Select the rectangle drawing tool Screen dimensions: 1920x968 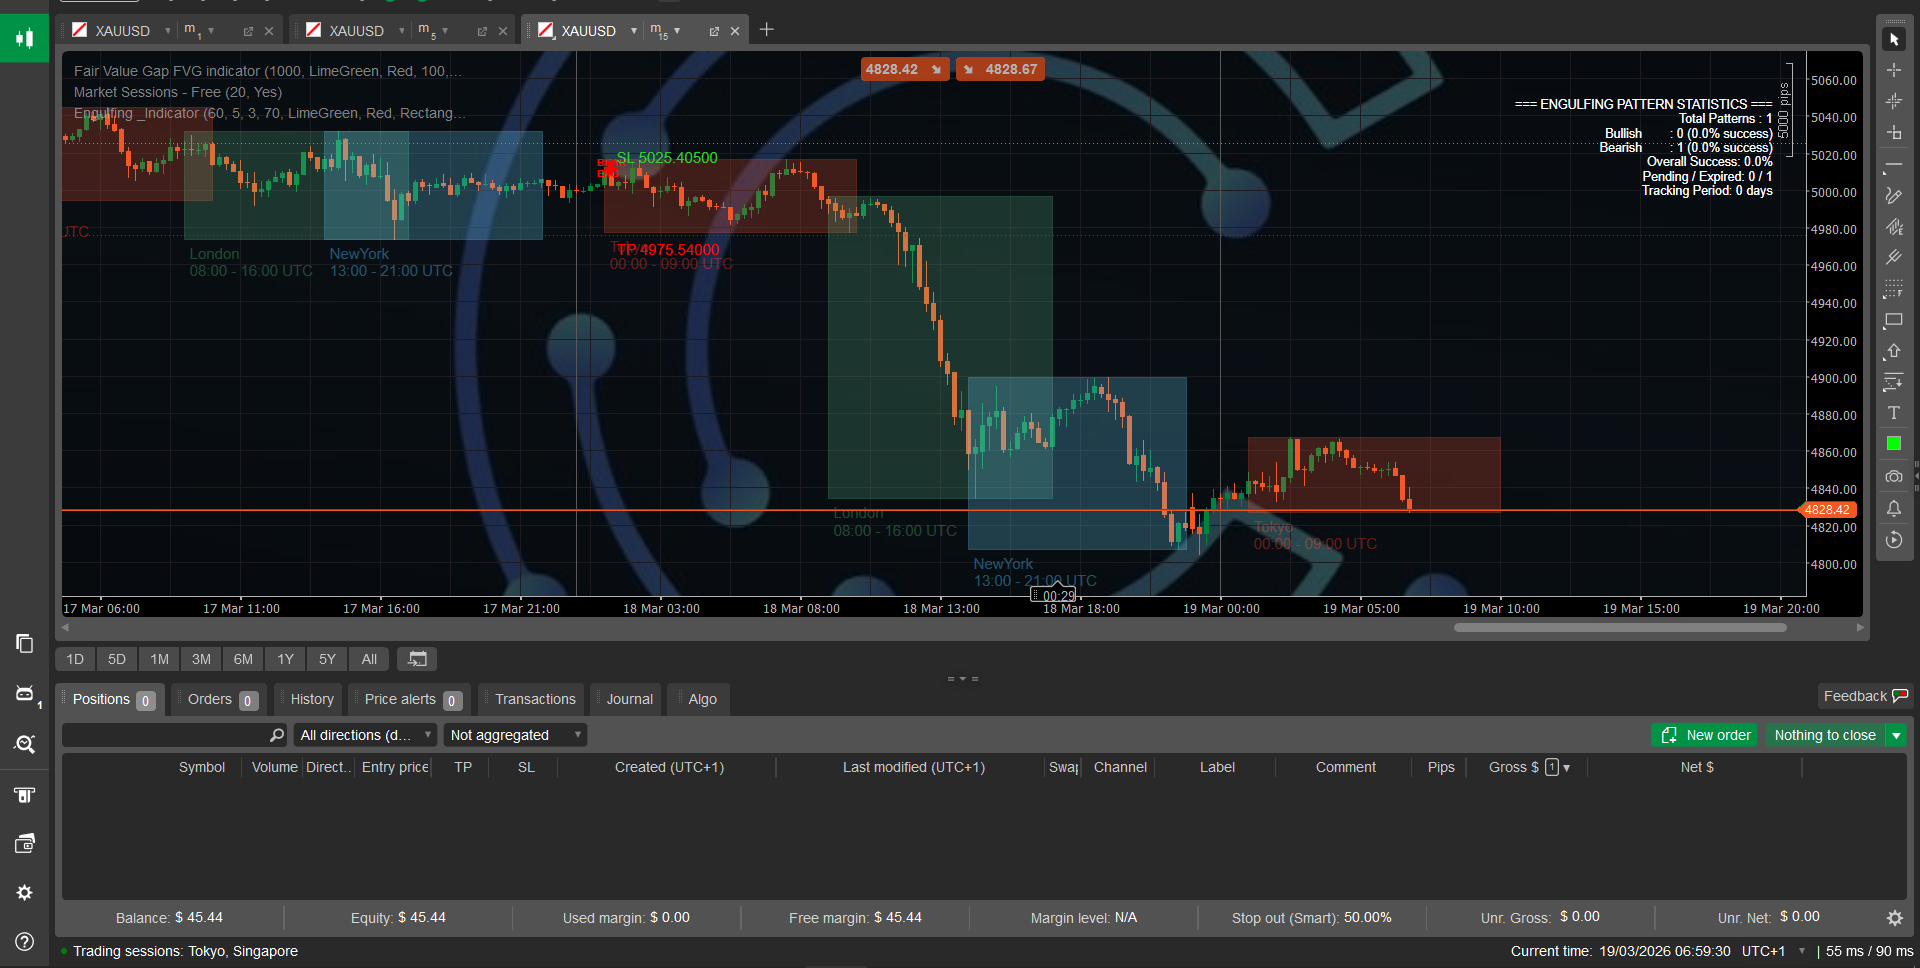point(1894,320)
